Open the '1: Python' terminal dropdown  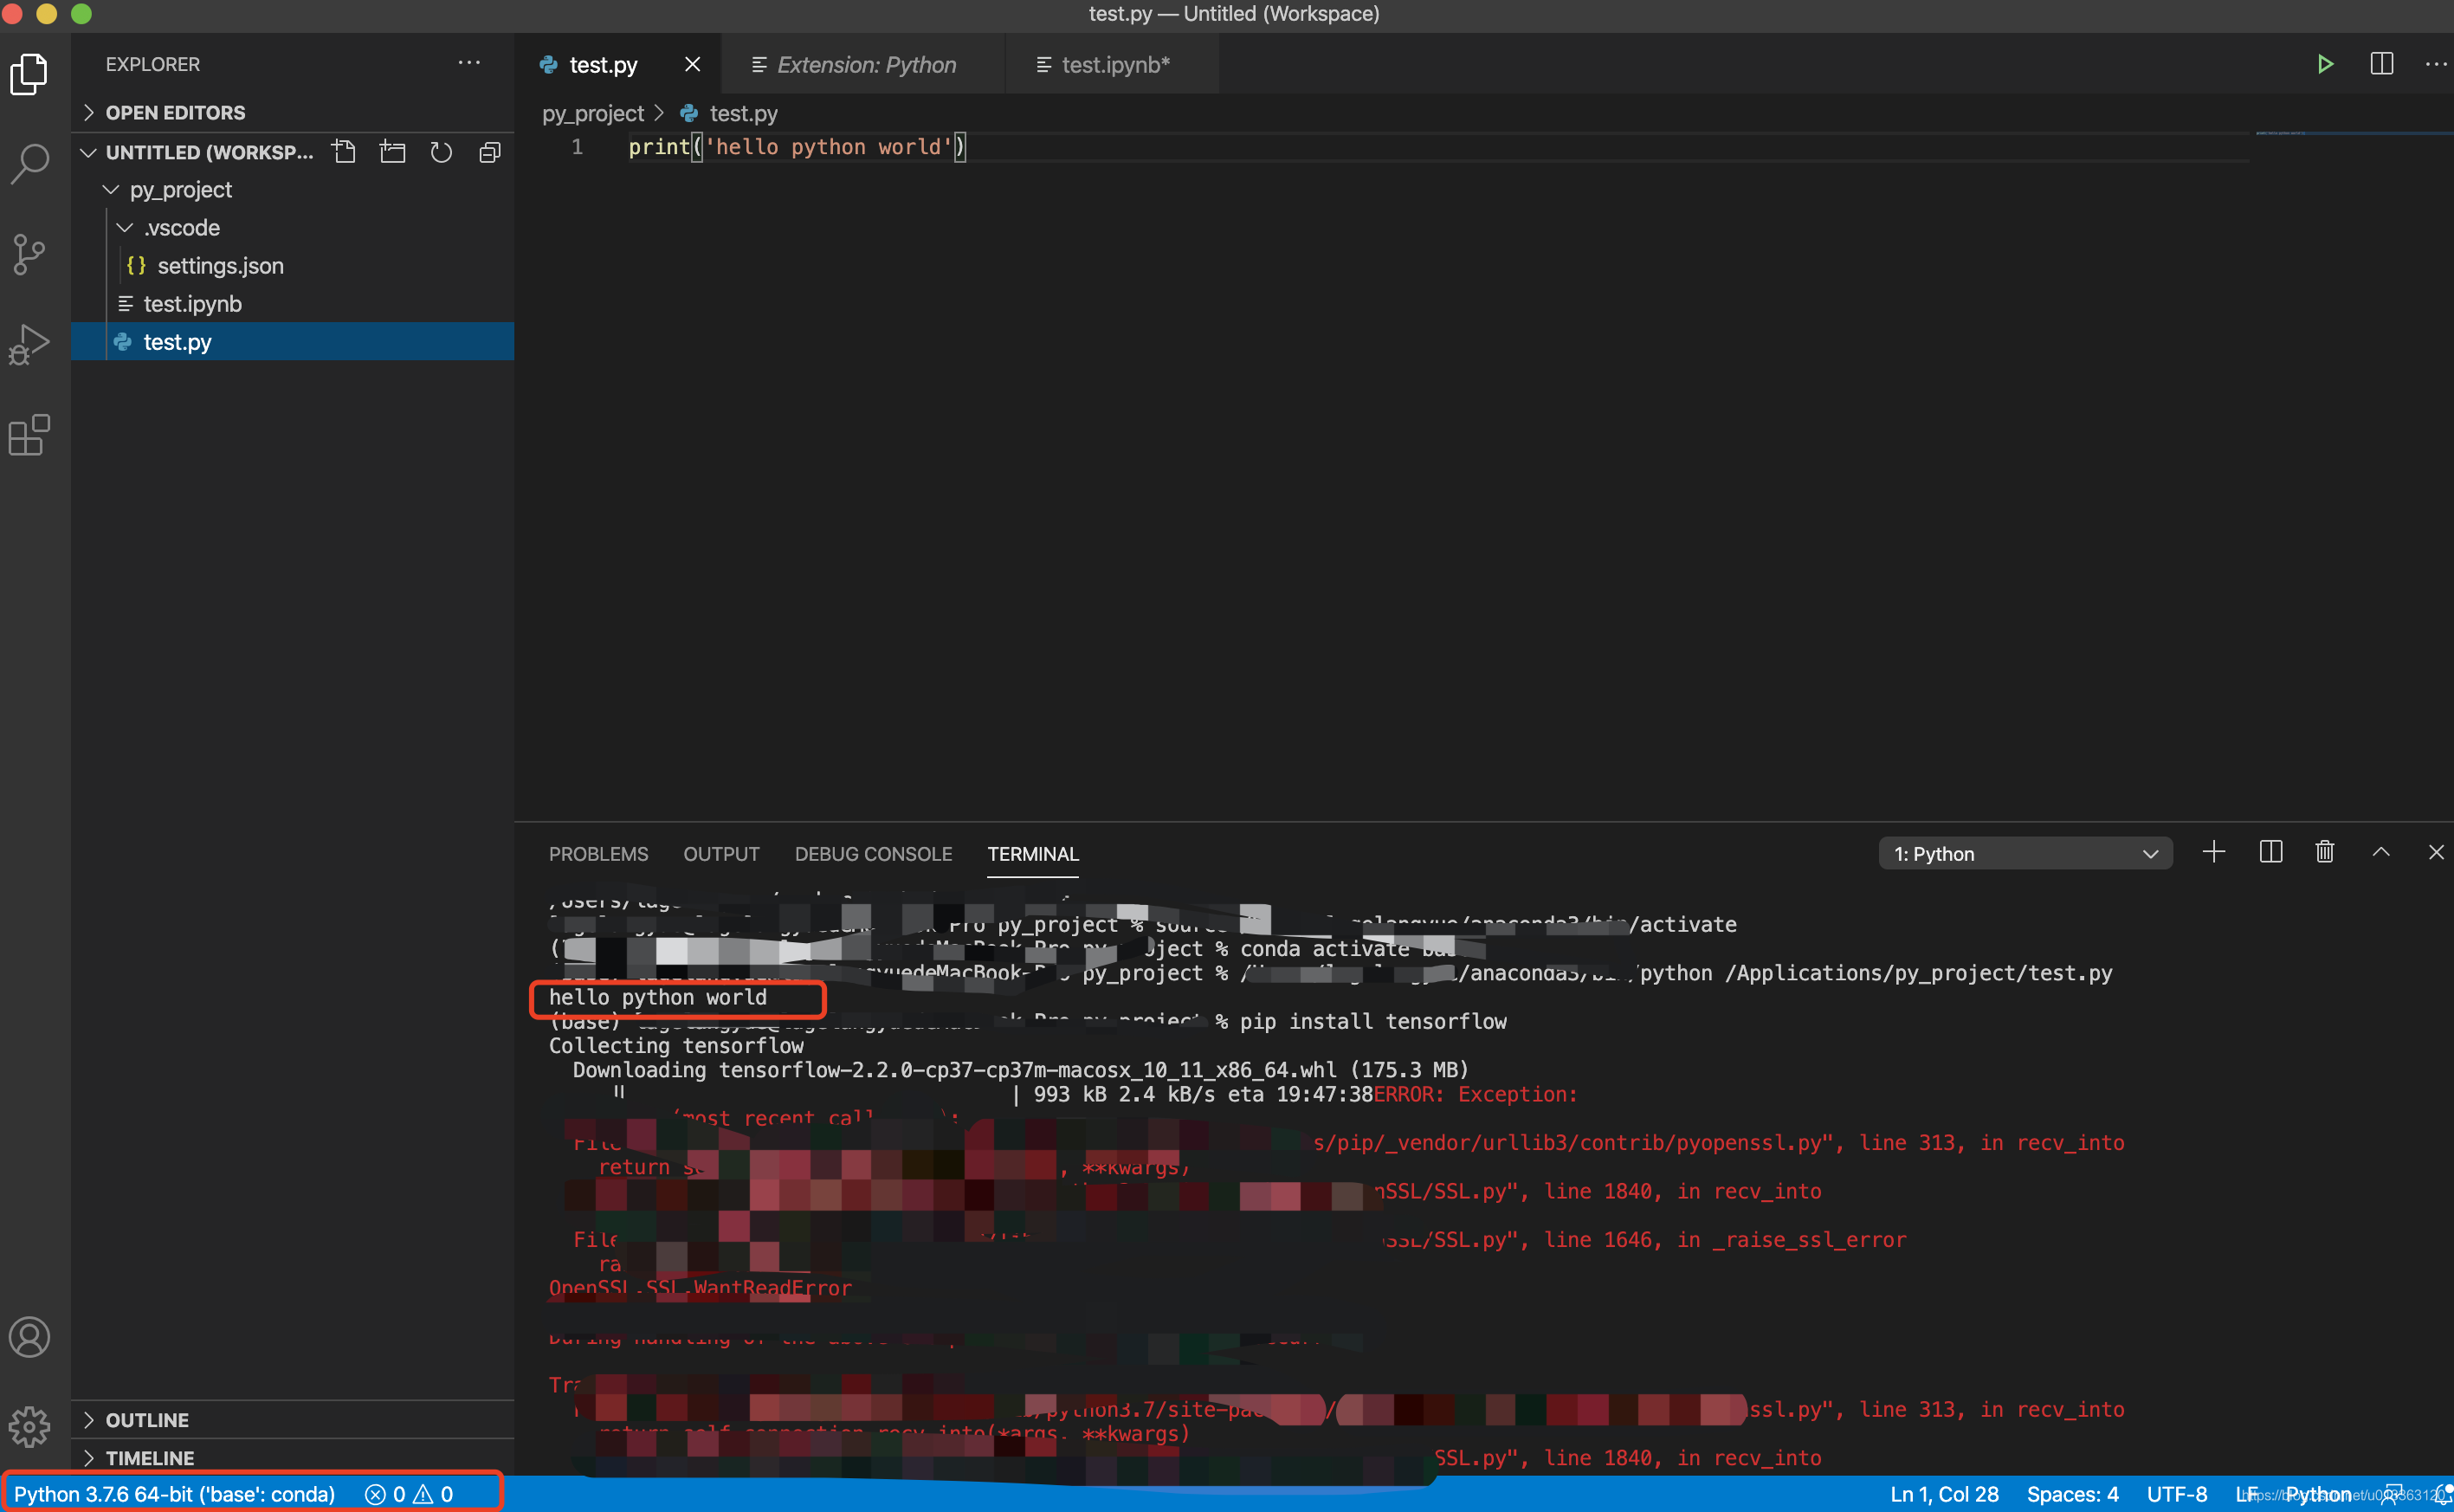tap(2025, 854)
